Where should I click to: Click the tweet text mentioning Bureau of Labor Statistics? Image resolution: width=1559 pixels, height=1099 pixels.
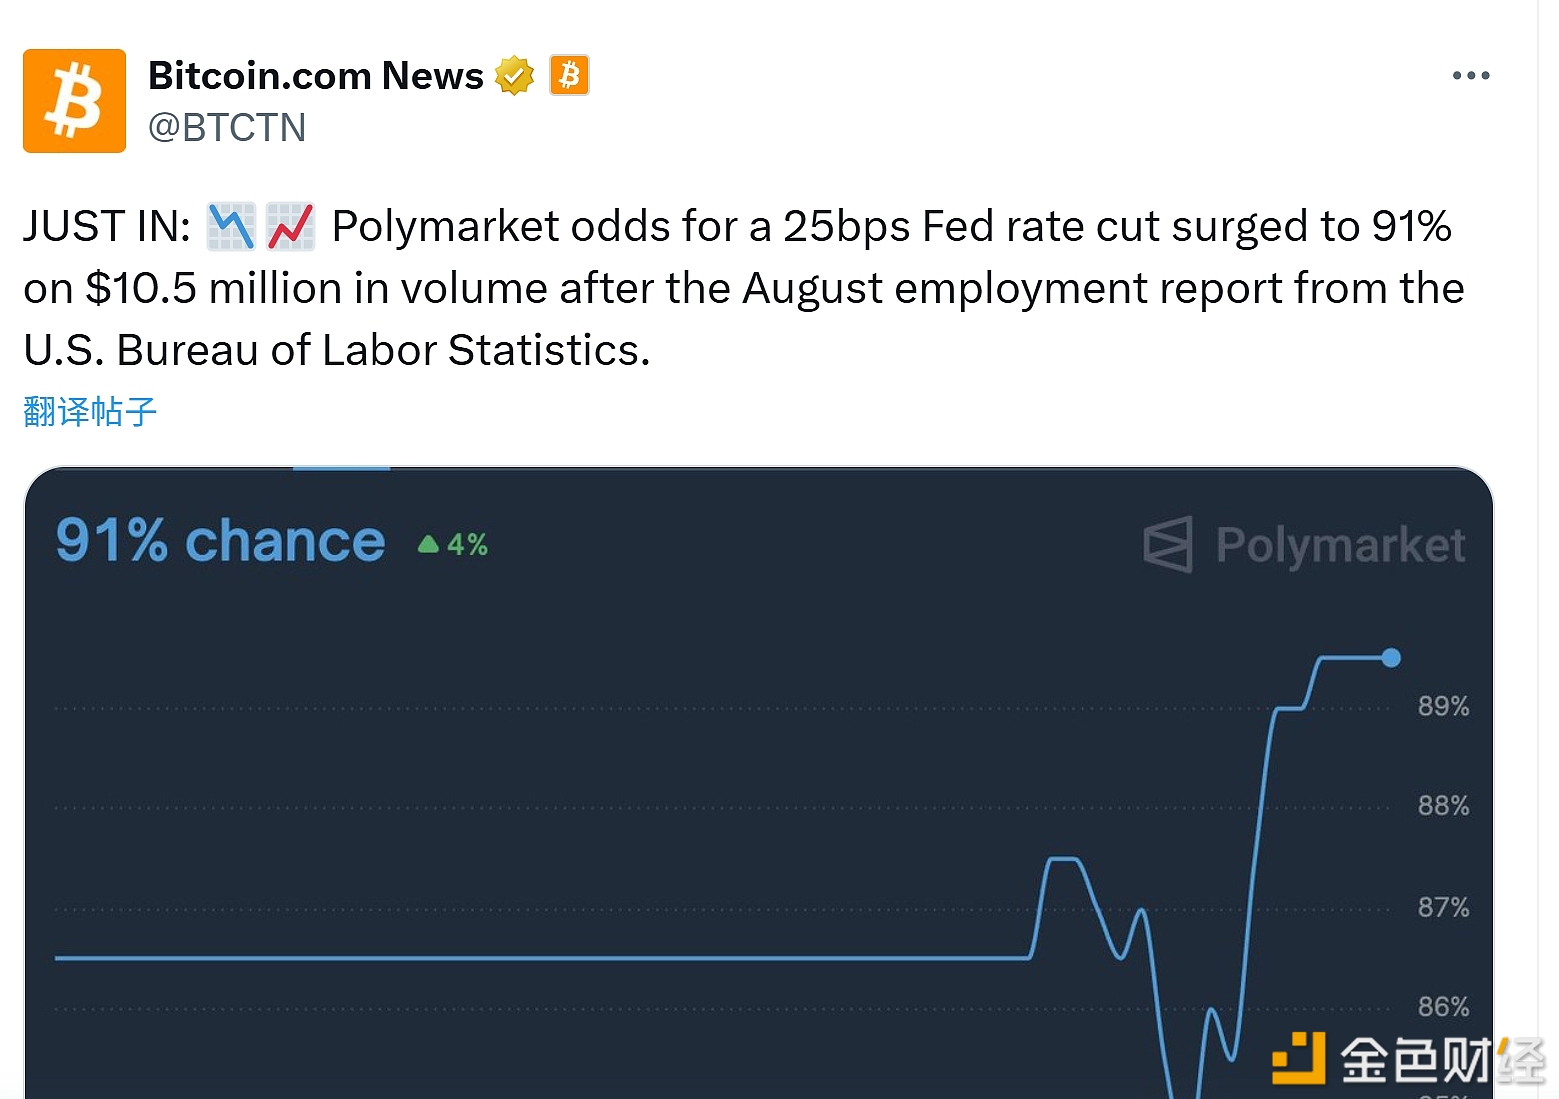337,350
